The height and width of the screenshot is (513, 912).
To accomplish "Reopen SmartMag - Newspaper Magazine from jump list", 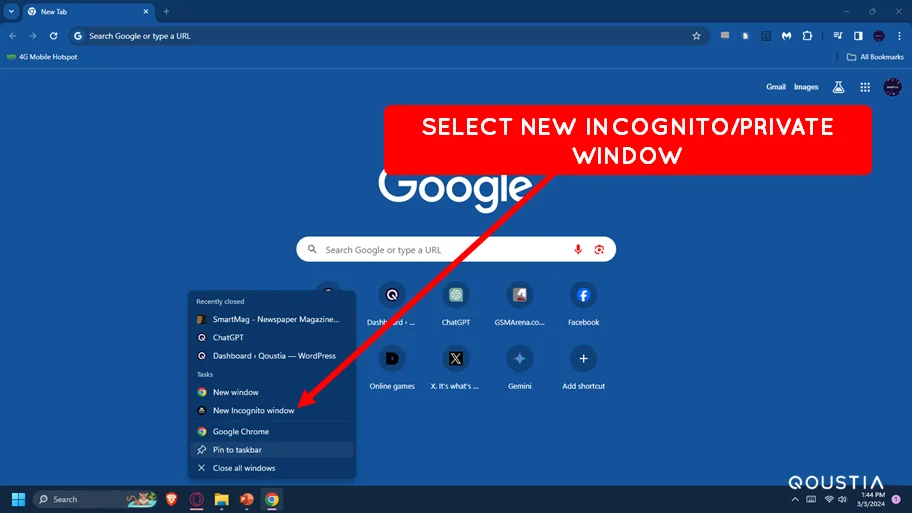I will tap(272, 319).
